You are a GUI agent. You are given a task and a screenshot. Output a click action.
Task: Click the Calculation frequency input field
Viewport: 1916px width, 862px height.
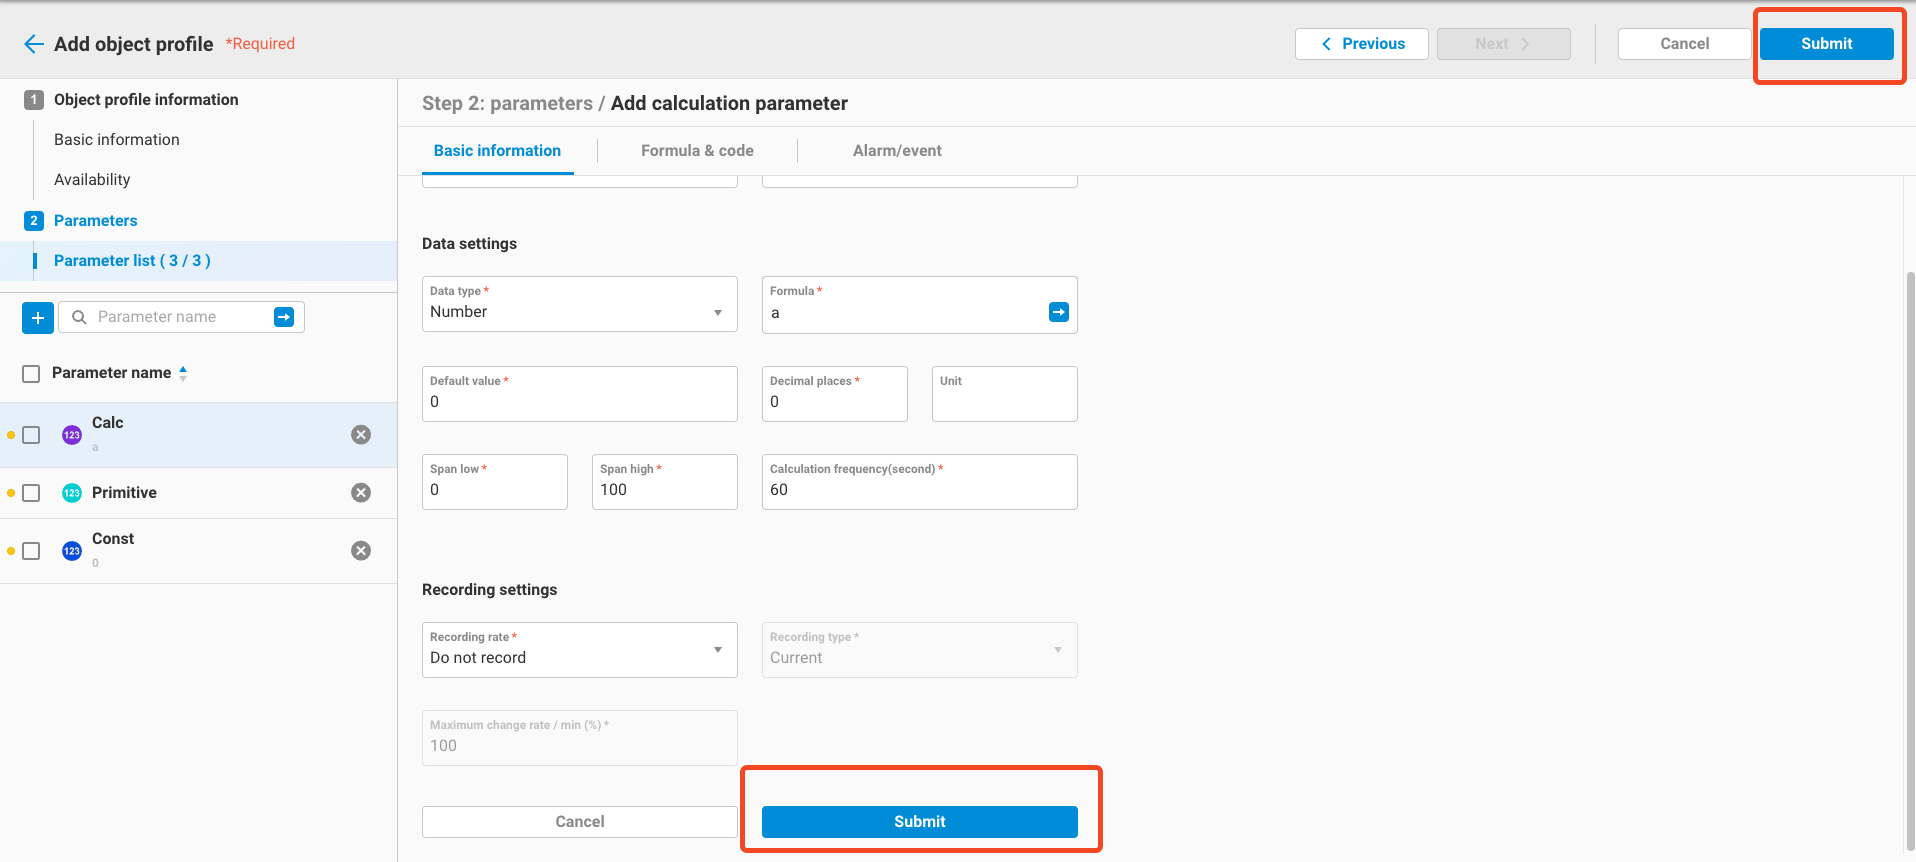[919, 489]
